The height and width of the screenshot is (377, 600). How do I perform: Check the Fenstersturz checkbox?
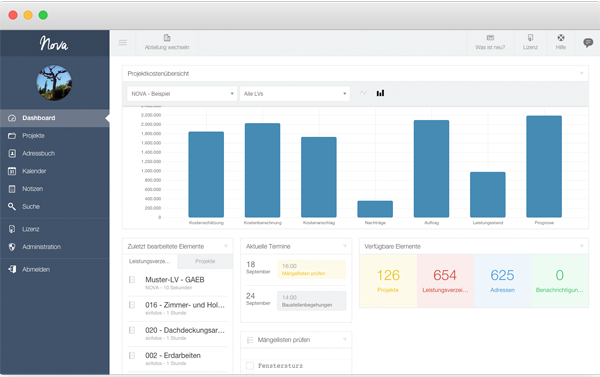coord(250,366)
